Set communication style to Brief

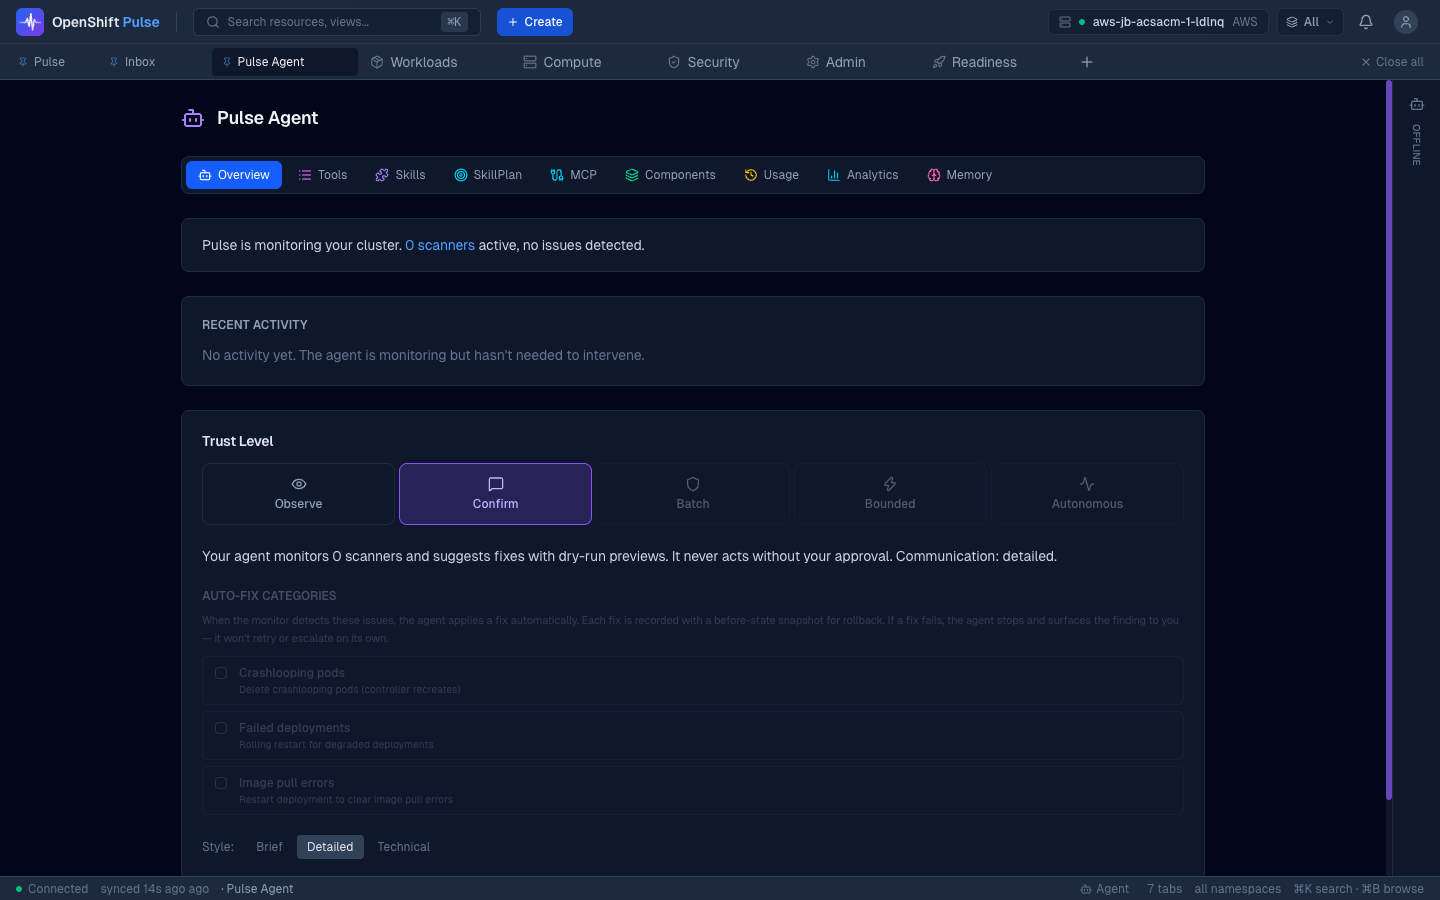269,847
